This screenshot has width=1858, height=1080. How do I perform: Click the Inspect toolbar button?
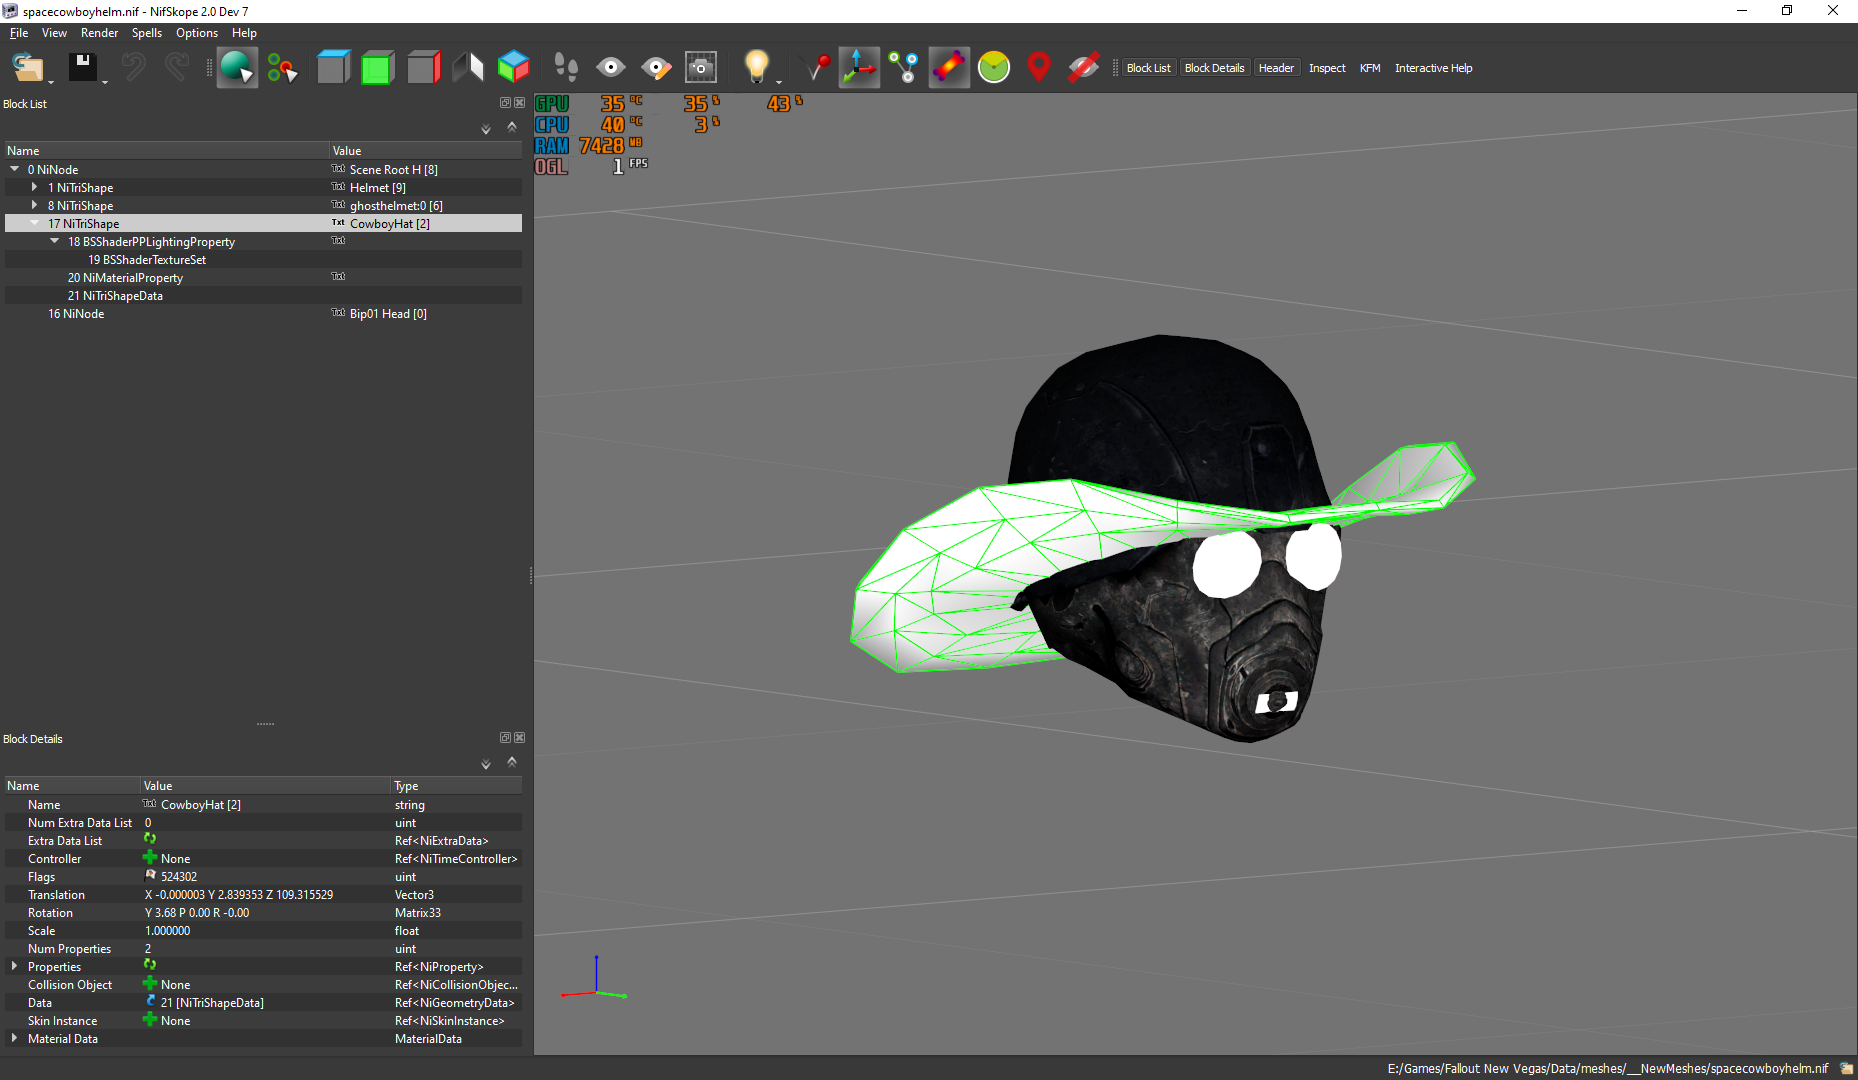(1327, 68)
